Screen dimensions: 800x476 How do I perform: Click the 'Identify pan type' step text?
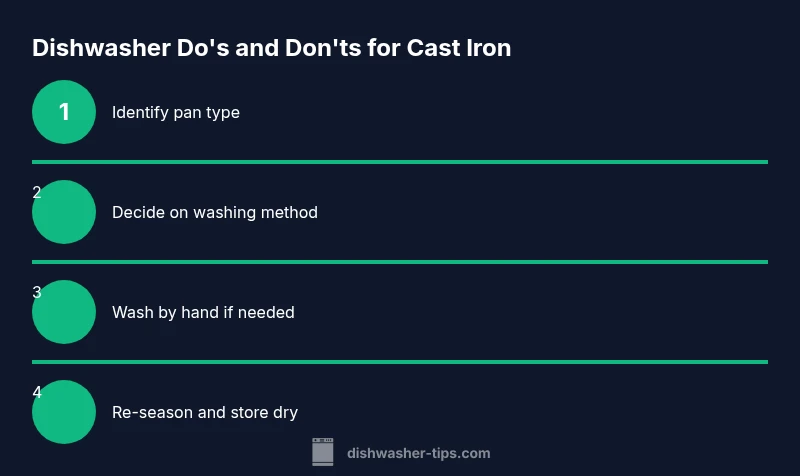(x=176, y=112)
